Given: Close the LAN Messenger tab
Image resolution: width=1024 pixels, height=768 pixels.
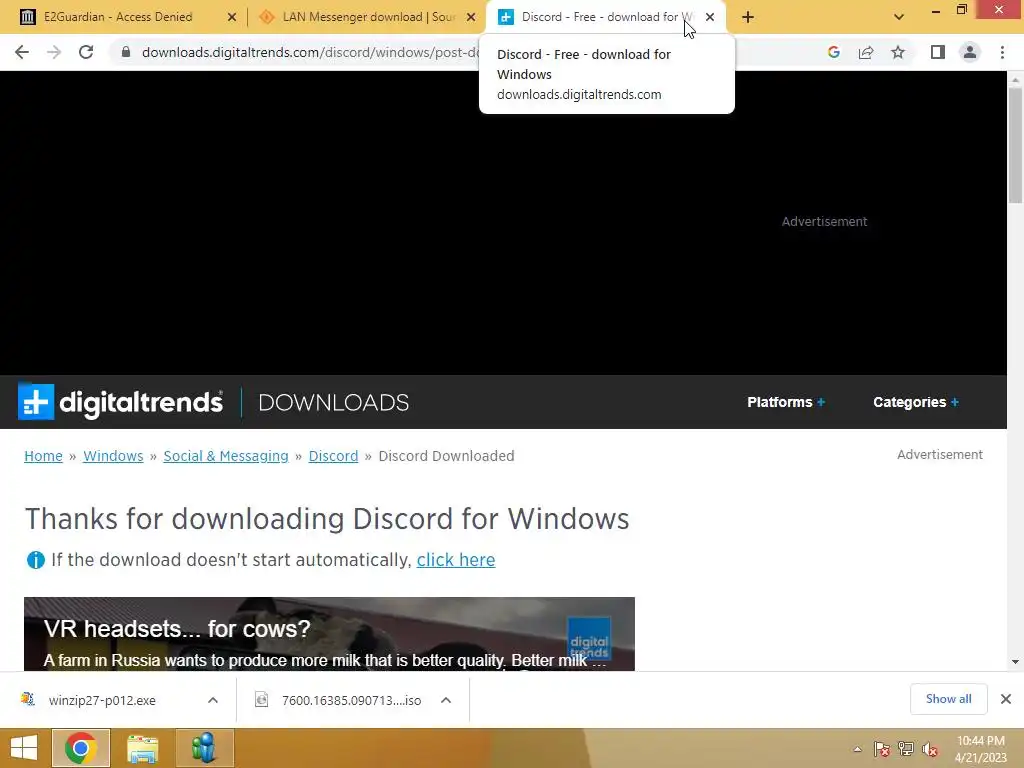Looking at the screenshot, I should (x=471, y=17).
